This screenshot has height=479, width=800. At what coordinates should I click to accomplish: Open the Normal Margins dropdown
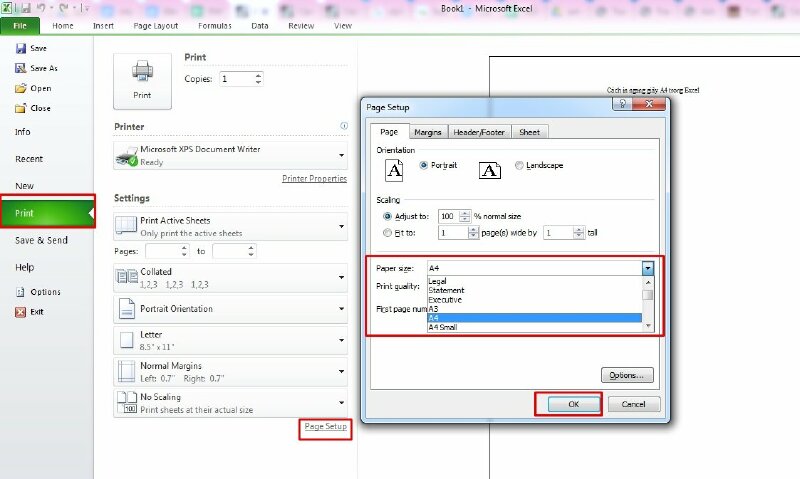point(341,373)
